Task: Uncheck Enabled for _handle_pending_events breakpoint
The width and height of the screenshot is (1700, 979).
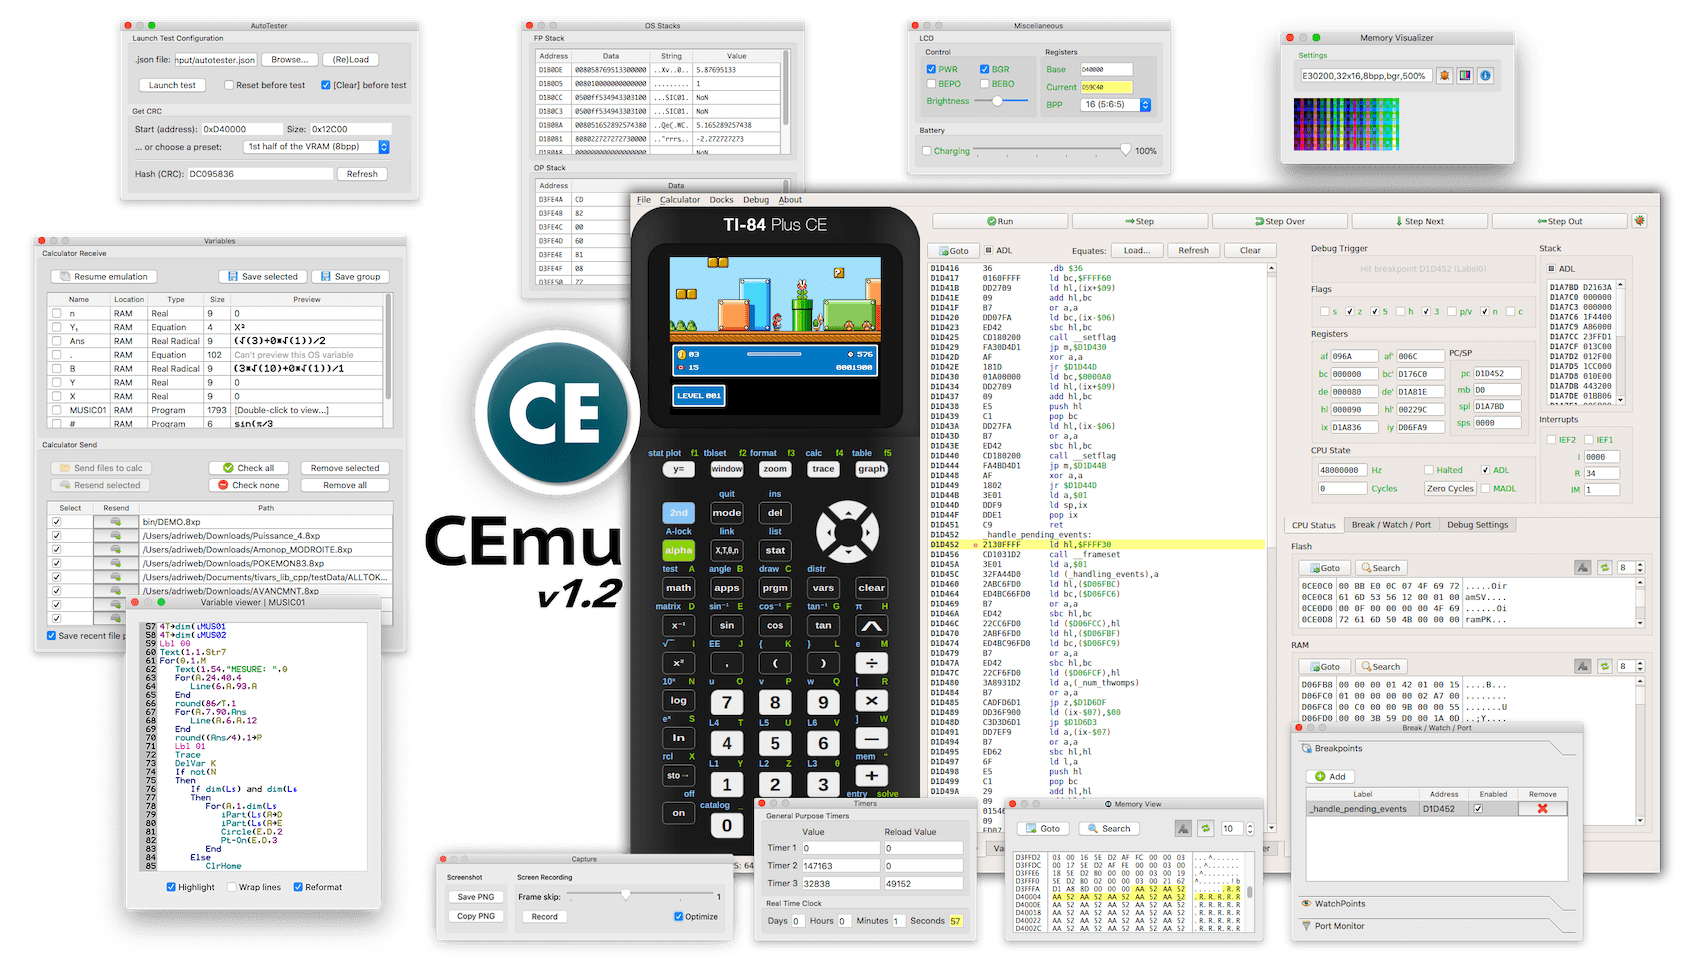Action: pos(1478,808)
